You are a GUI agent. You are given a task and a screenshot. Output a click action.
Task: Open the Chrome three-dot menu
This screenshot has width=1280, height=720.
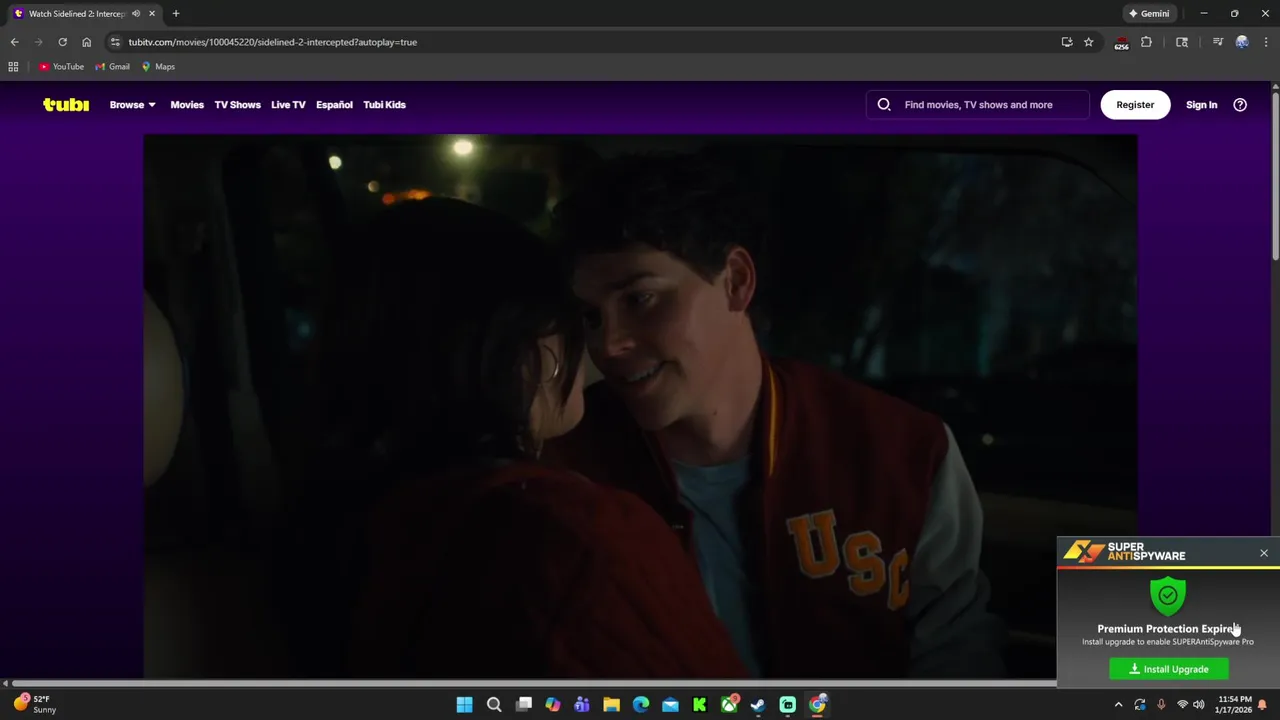1266,42
